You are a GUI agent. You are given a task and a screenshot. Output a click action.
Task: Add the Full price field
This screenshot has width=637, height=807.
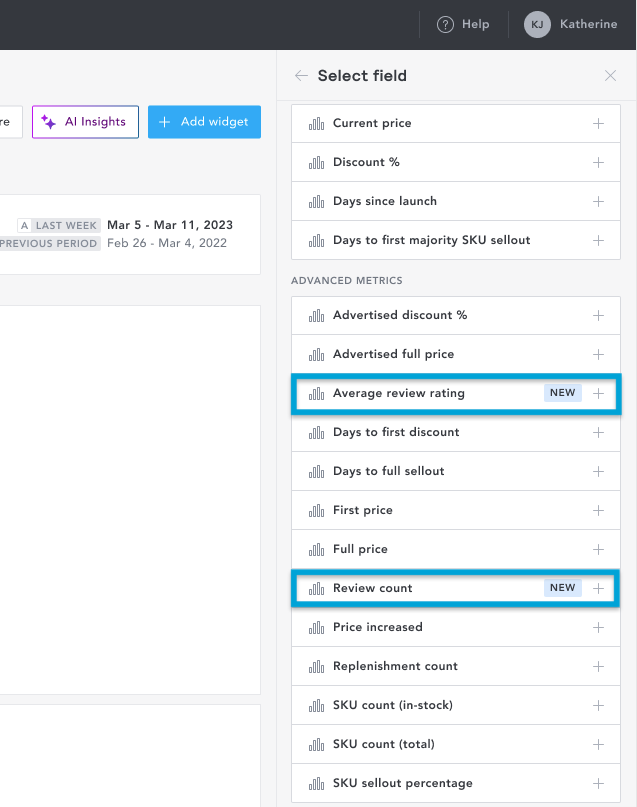point(598,550)
